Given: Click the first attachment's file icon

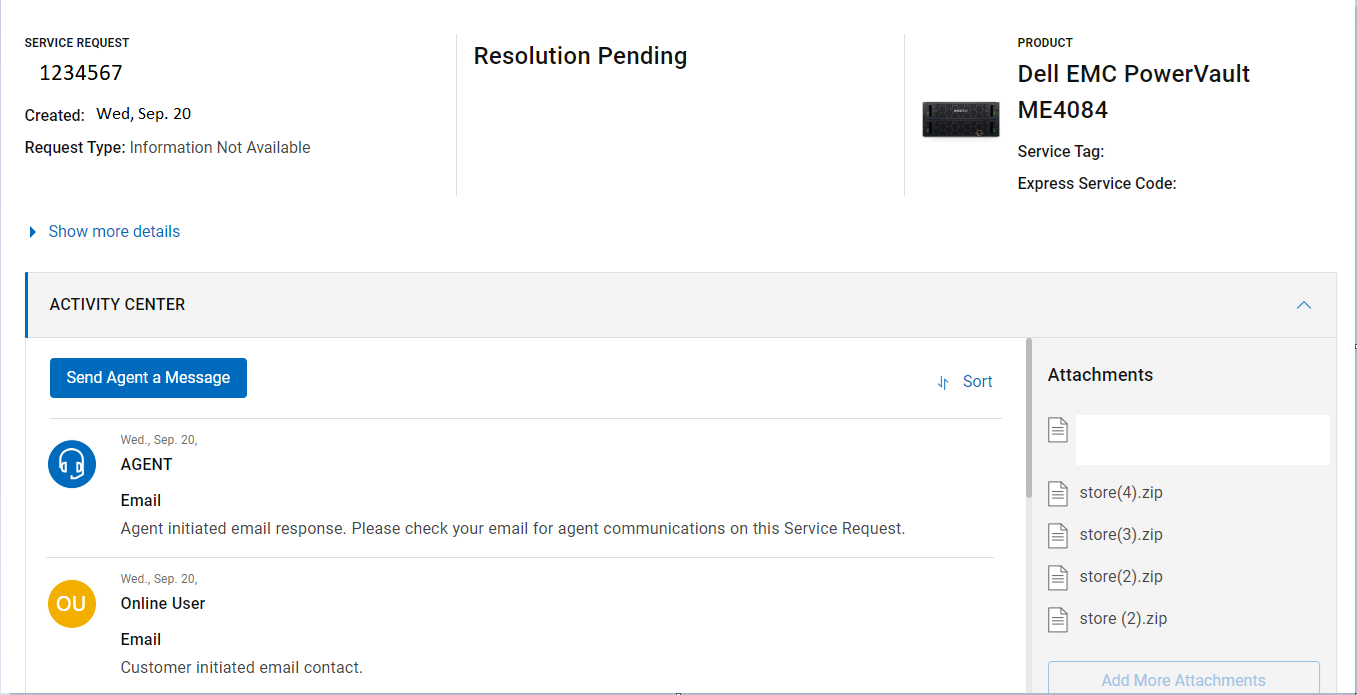Looking at the screenshot, I should point(1058,430).
